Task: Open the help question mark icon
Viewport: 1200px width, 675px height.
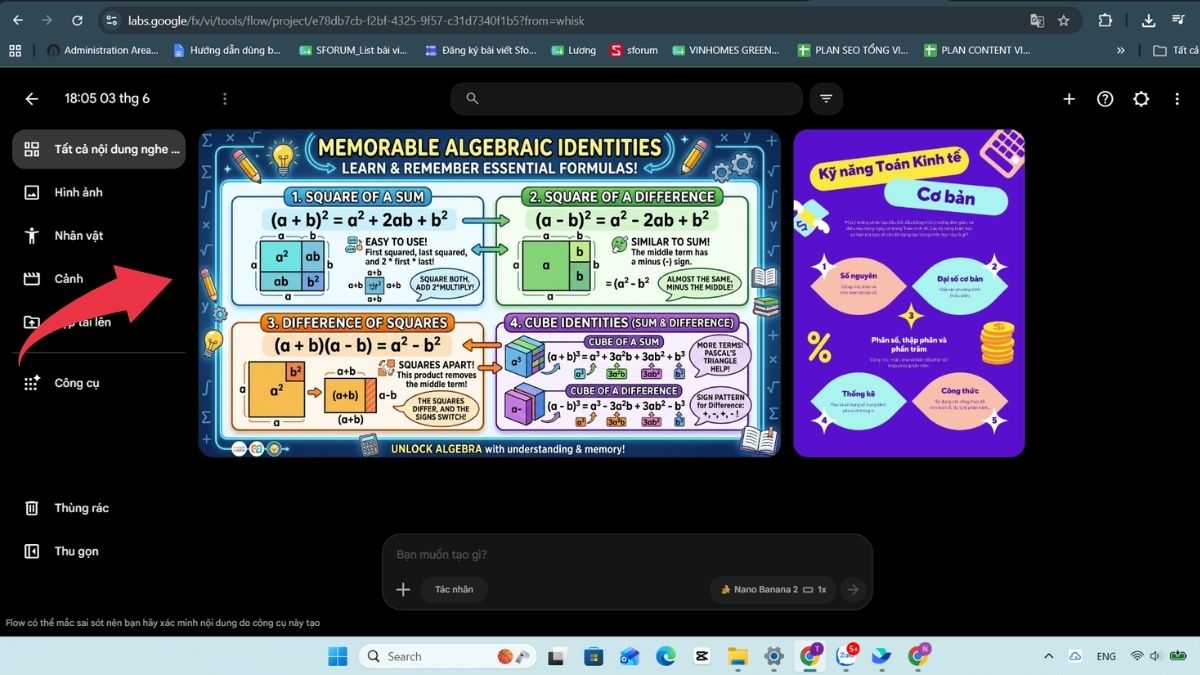Action: click(1105, 99)
